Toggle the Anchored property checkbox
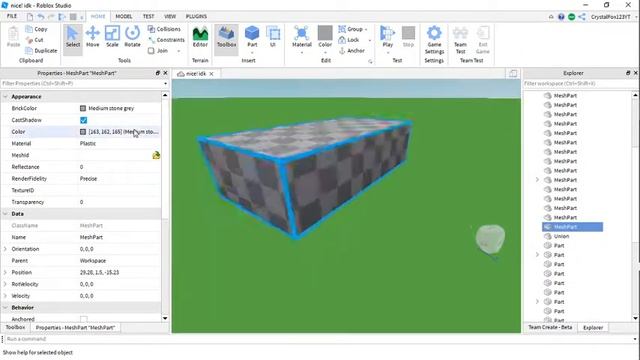Screen dimensions: 640x360 point(84,319)
